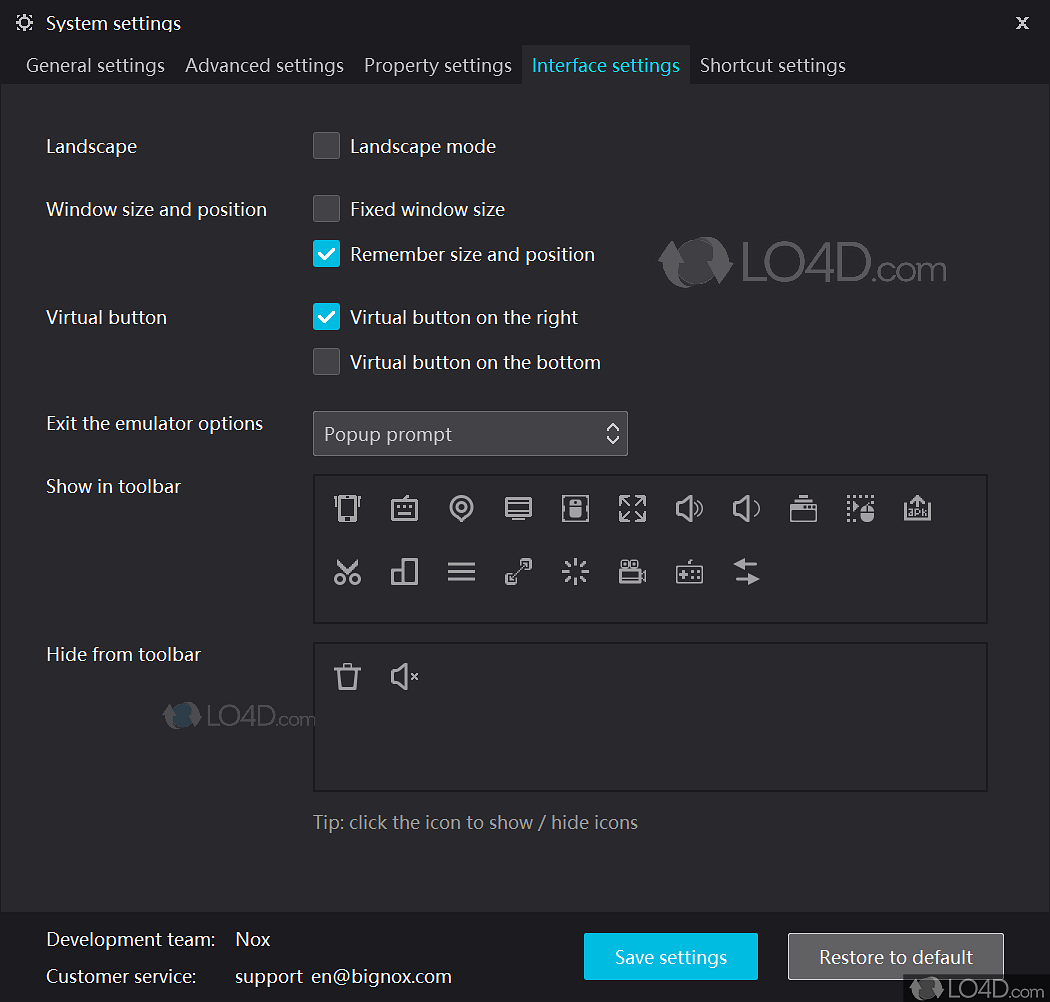Click the mouse-in-square controller icon
1050x1002 pixels.
click(575, 508)
